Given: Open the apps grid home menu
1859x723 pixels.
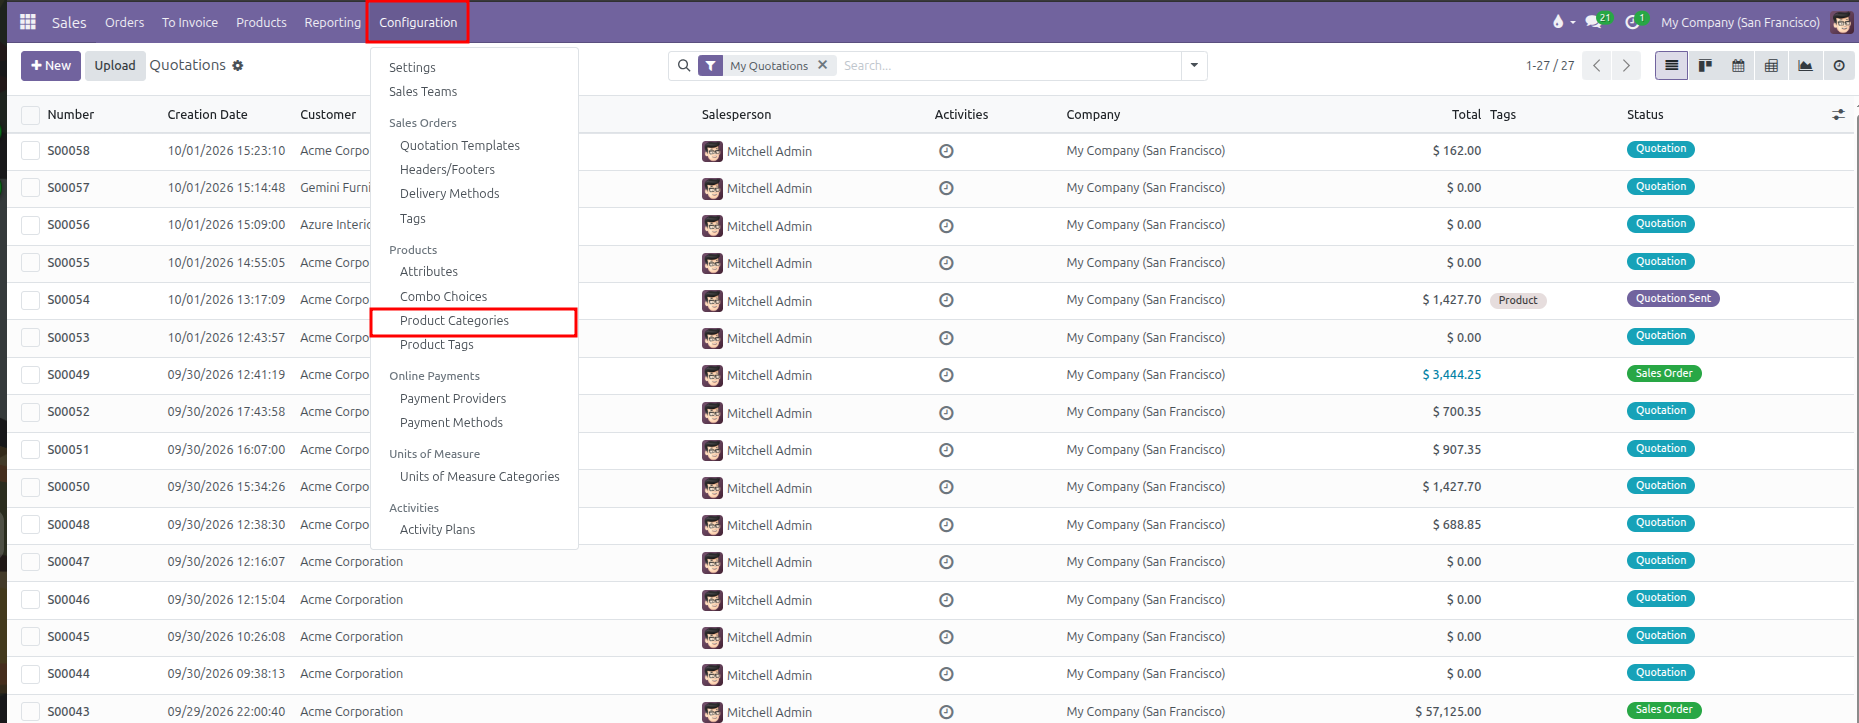Looking at the screenshot, I should coord(28,22).
